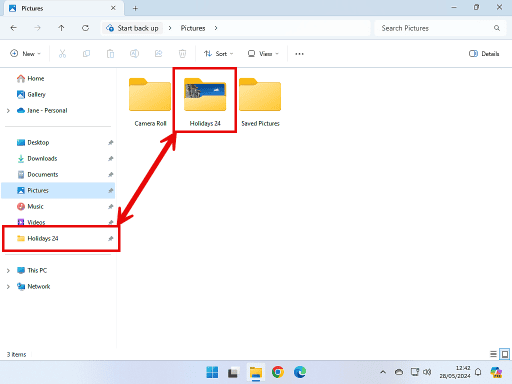Image resolution: width=512 pixels, height=384 pixels.
Task: Click the Search Pictures field
Action: point(441,28)
